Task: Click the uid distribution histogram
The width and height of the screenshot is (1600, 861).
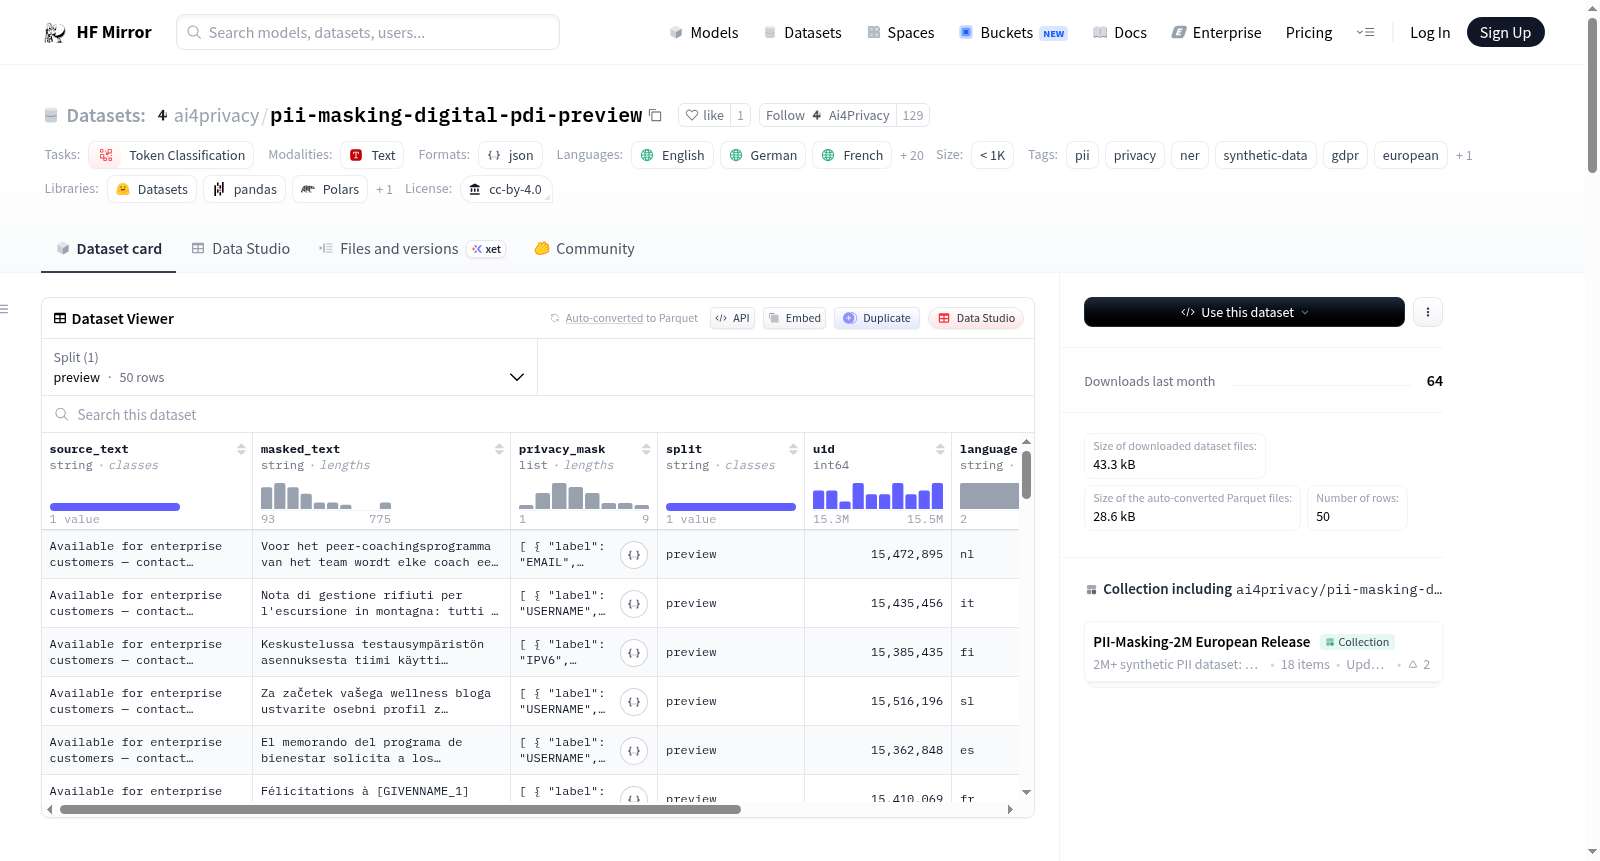Action: [x=878, y=495]
